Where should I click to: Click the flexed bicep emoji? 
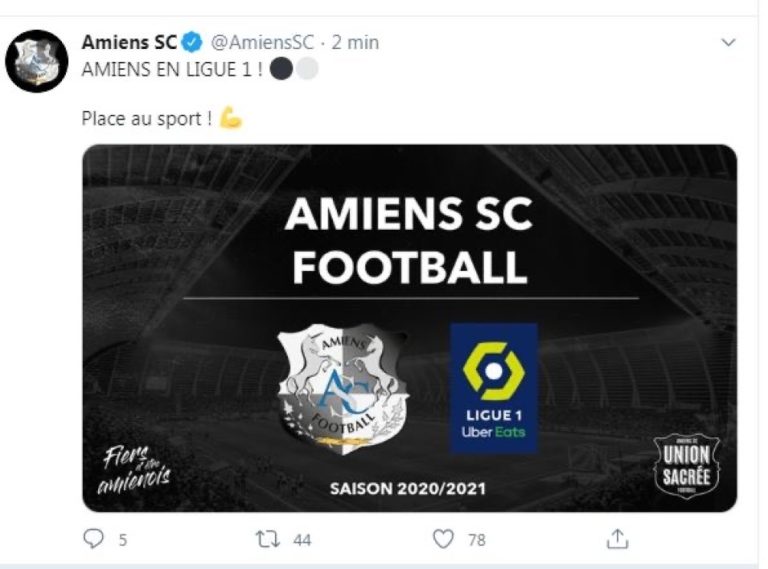(231, 118)
